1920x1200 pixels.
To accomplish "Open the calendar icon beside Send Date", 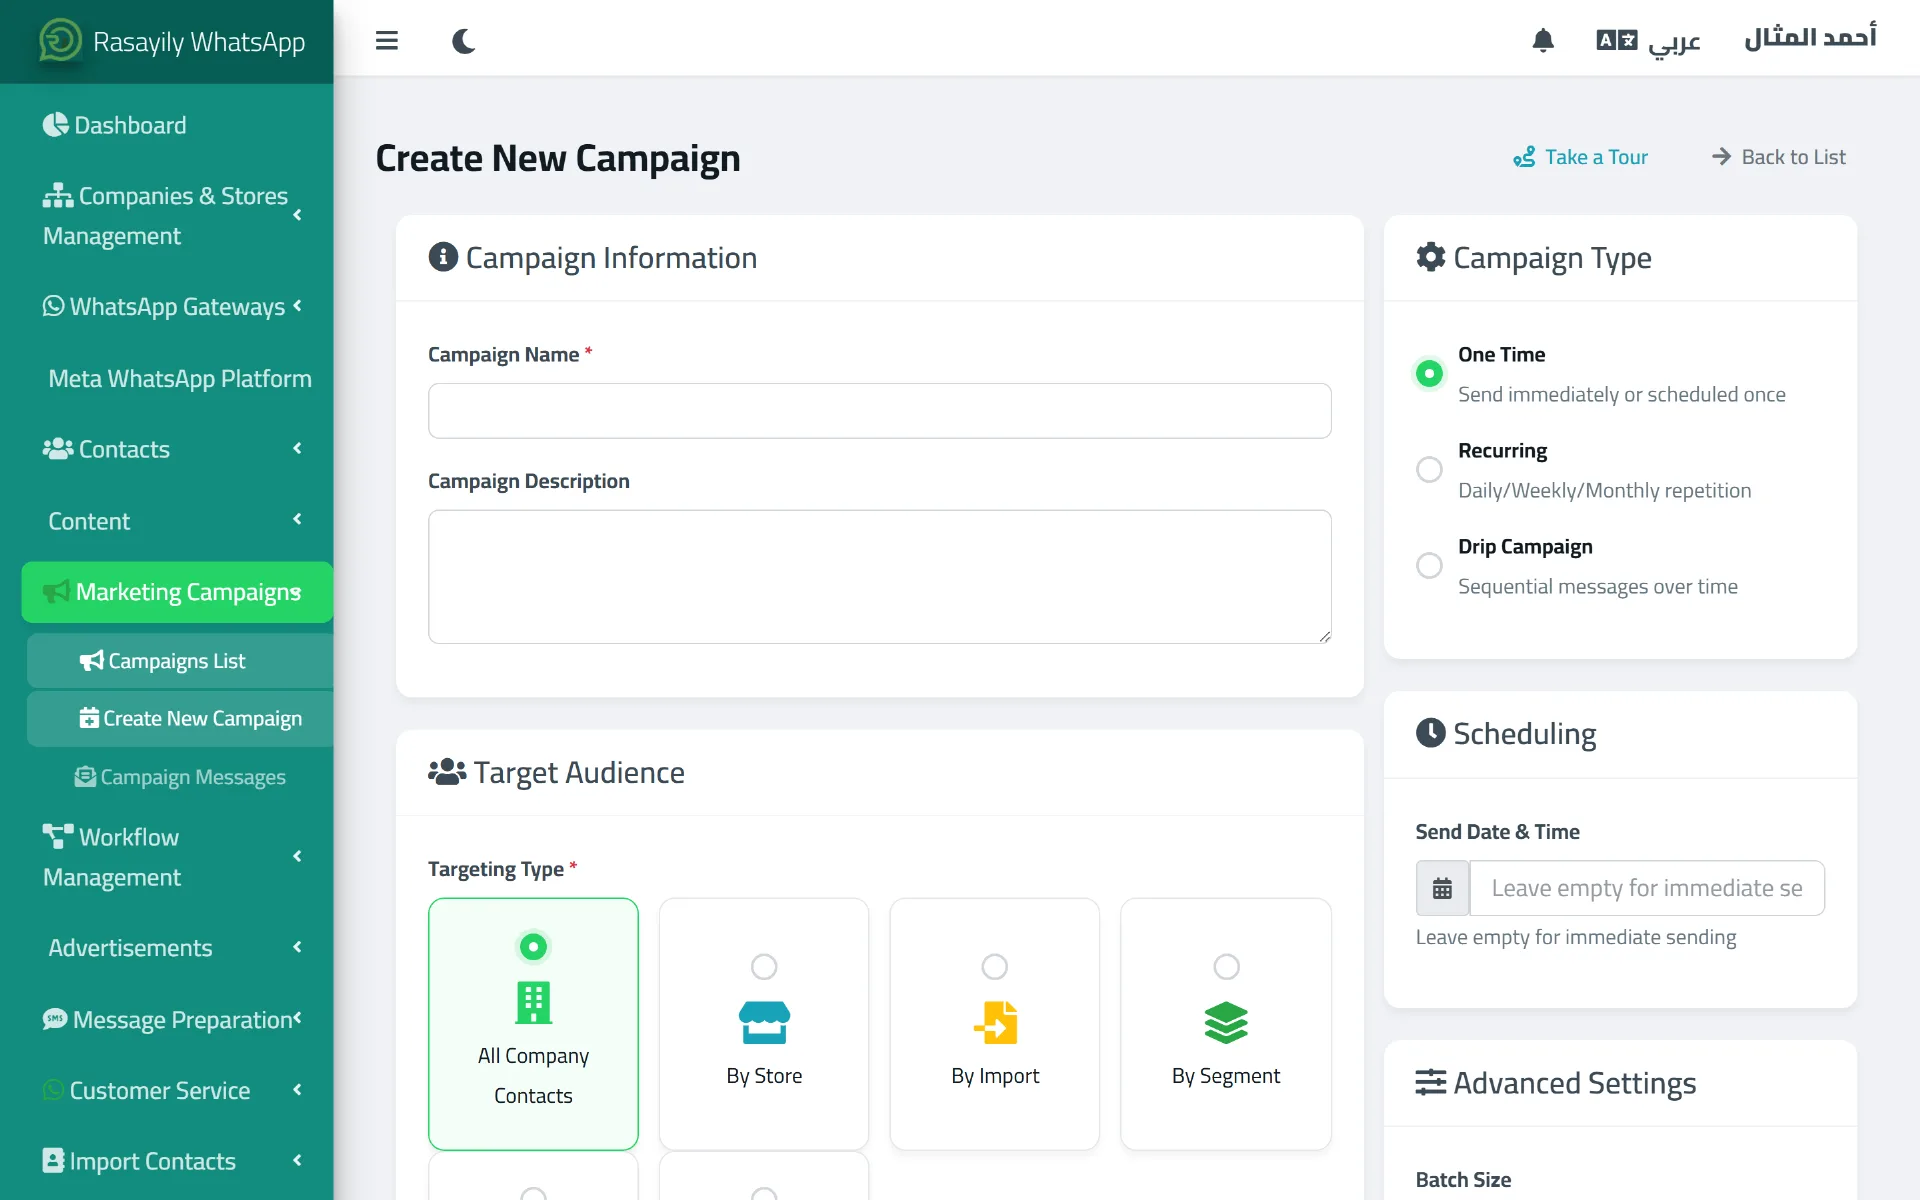I will (x=1442, y=888).
